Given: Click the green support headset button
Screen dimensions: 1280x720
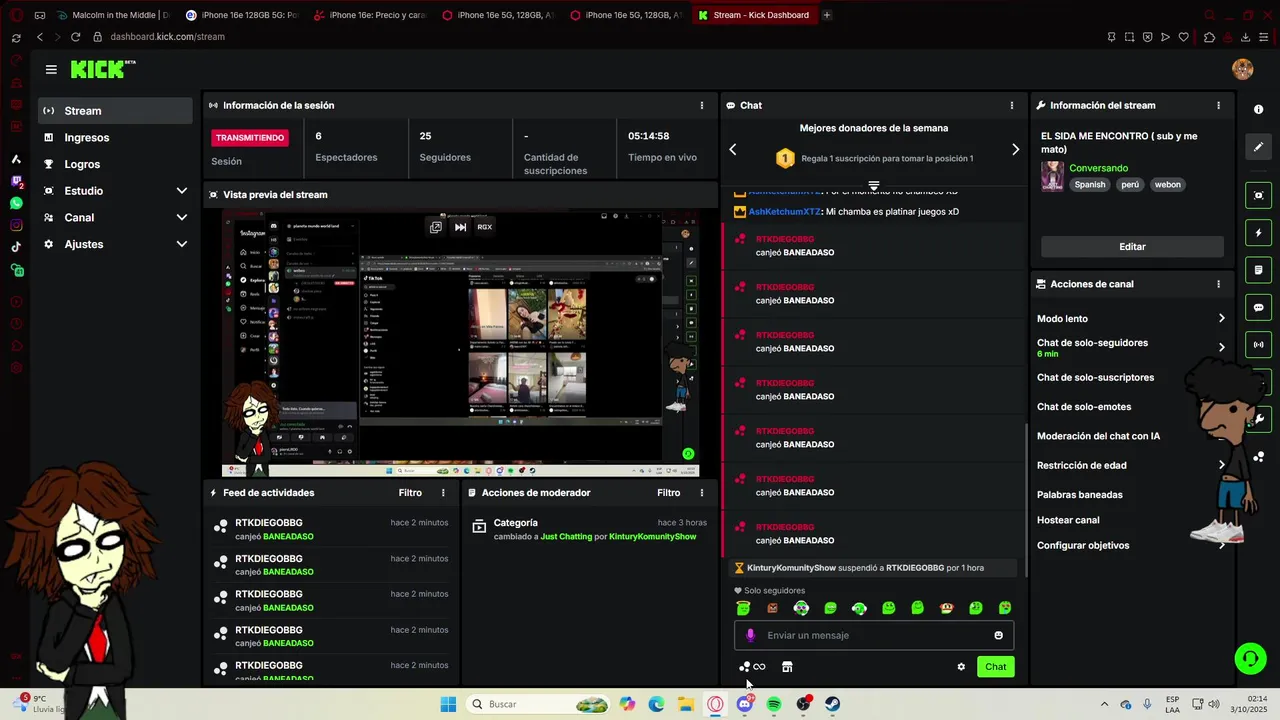Looking at the screenshot, I should [x=1250, y=658].
